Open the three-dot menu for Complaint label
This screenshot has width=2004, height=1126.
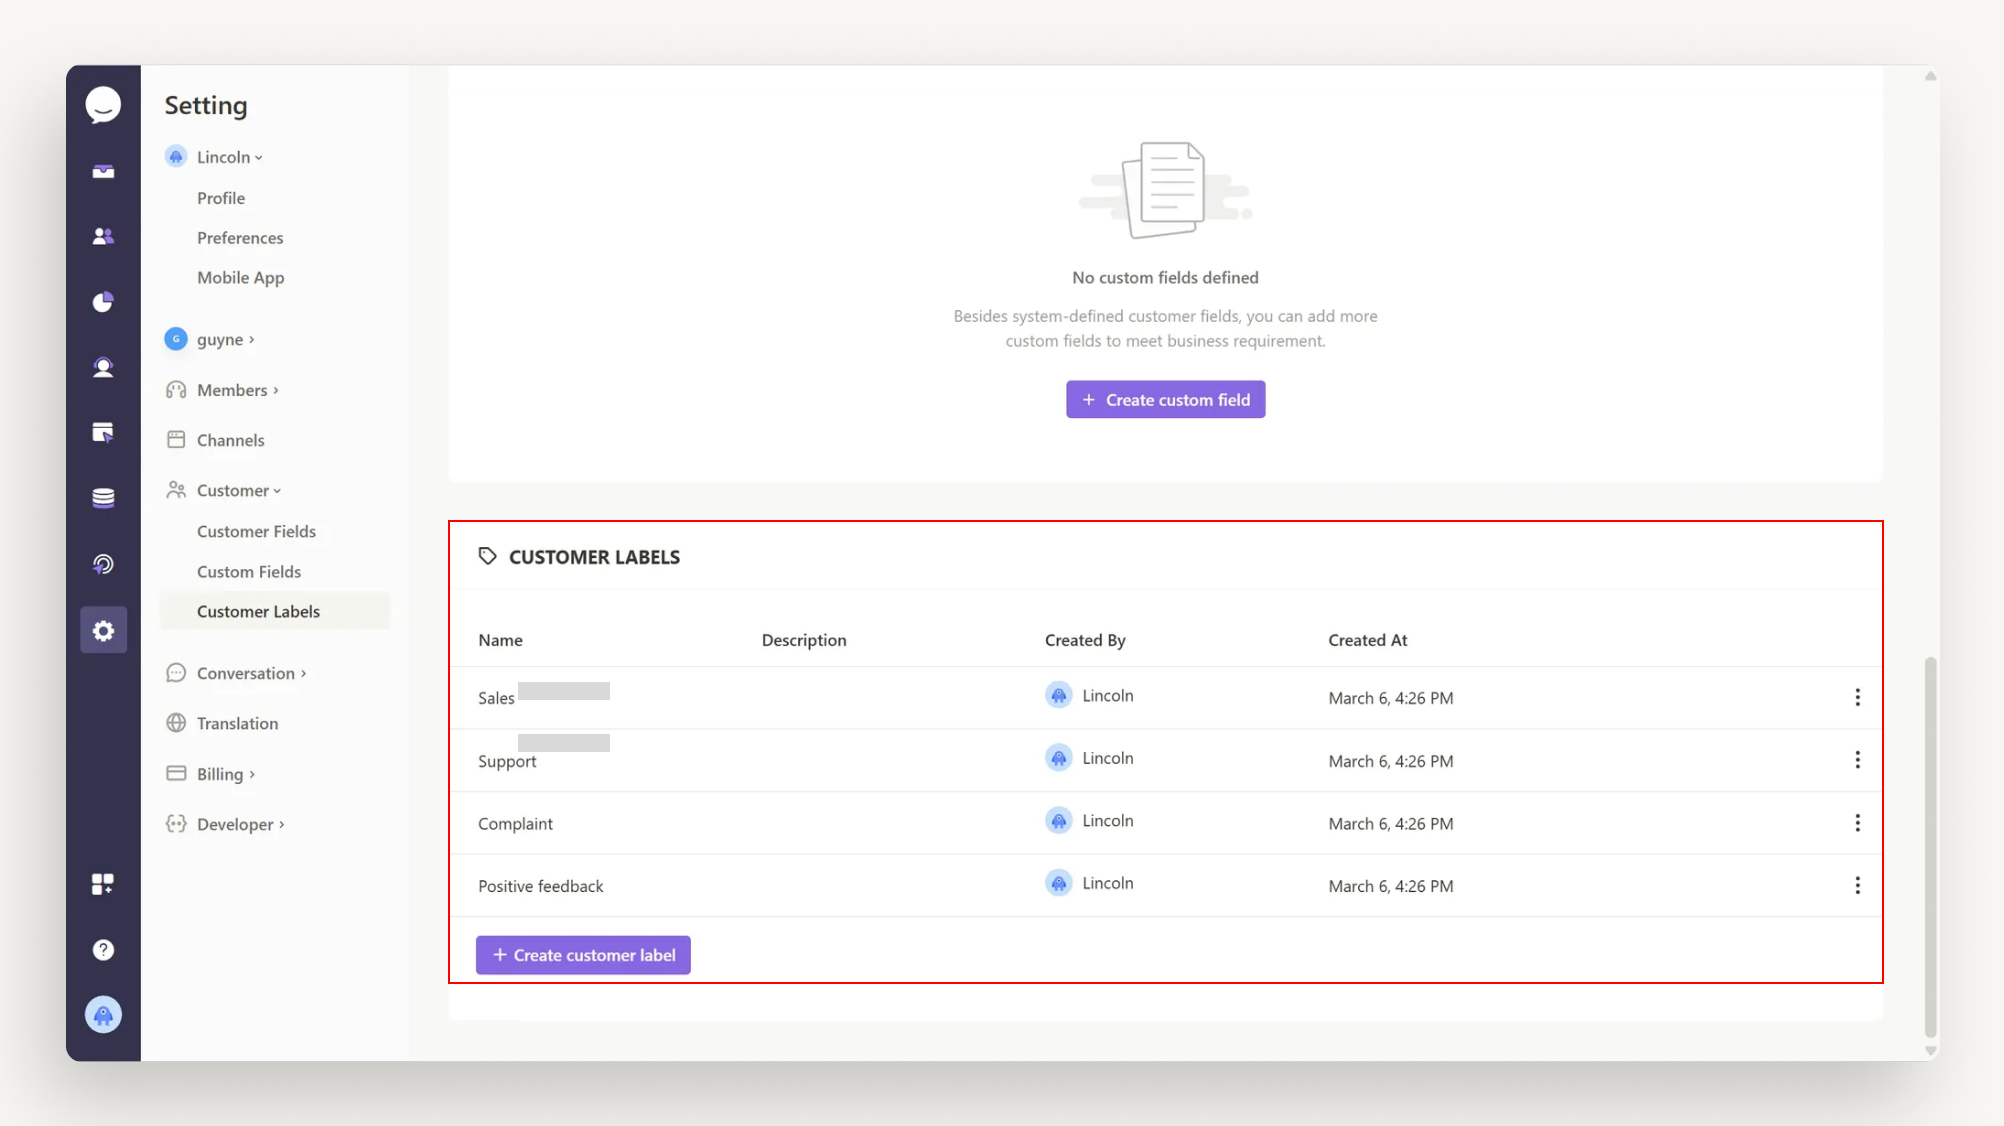coord(1857,822)
